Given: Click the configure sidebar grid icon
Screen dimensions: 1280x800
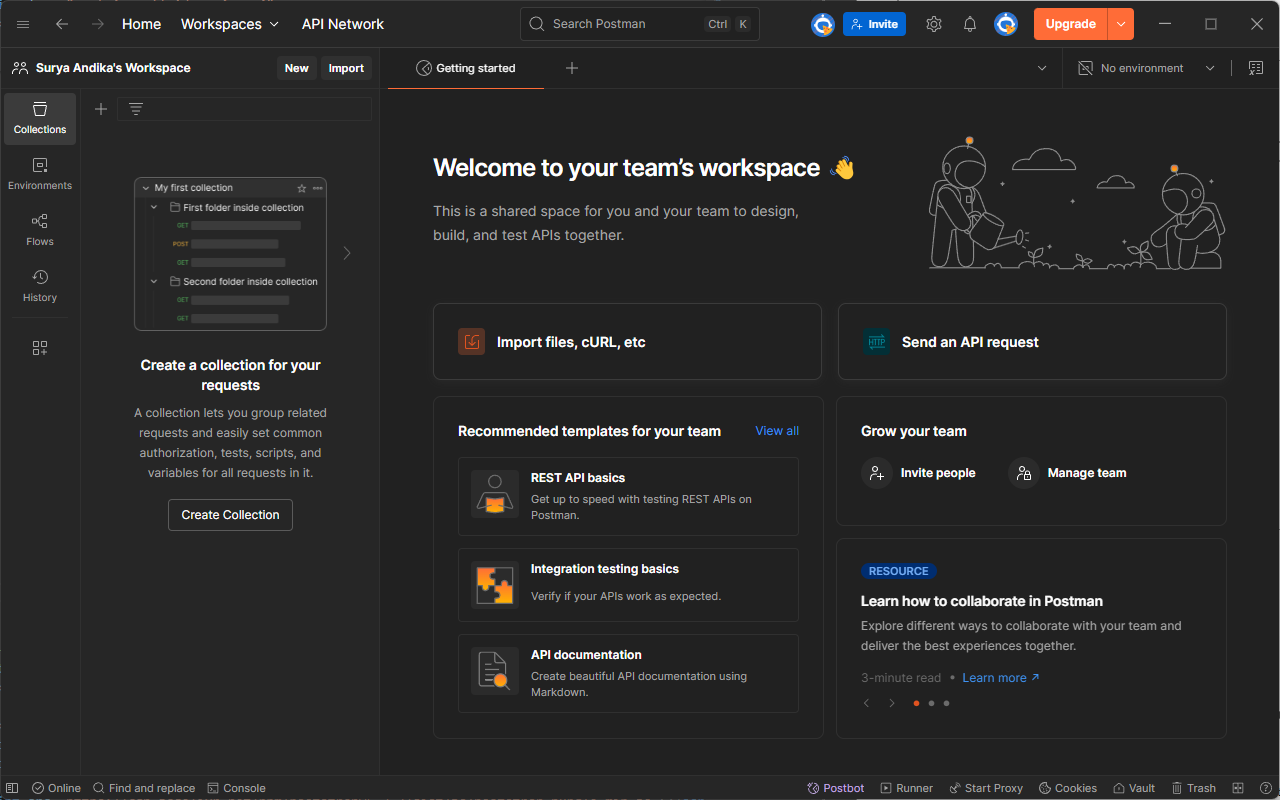Looking at the screenshot, I should click(40, 348).
